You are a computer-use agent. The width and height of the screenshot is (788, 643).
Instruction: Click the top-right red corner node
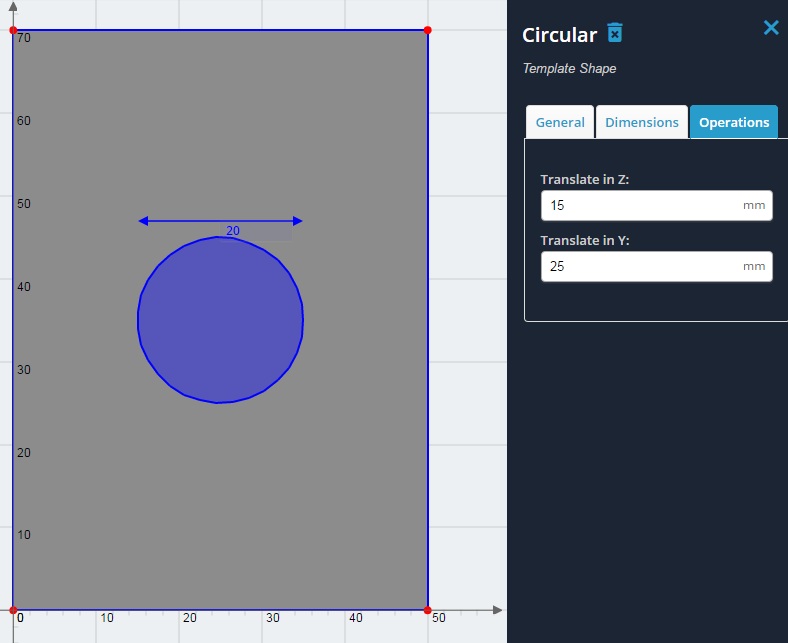427,30
